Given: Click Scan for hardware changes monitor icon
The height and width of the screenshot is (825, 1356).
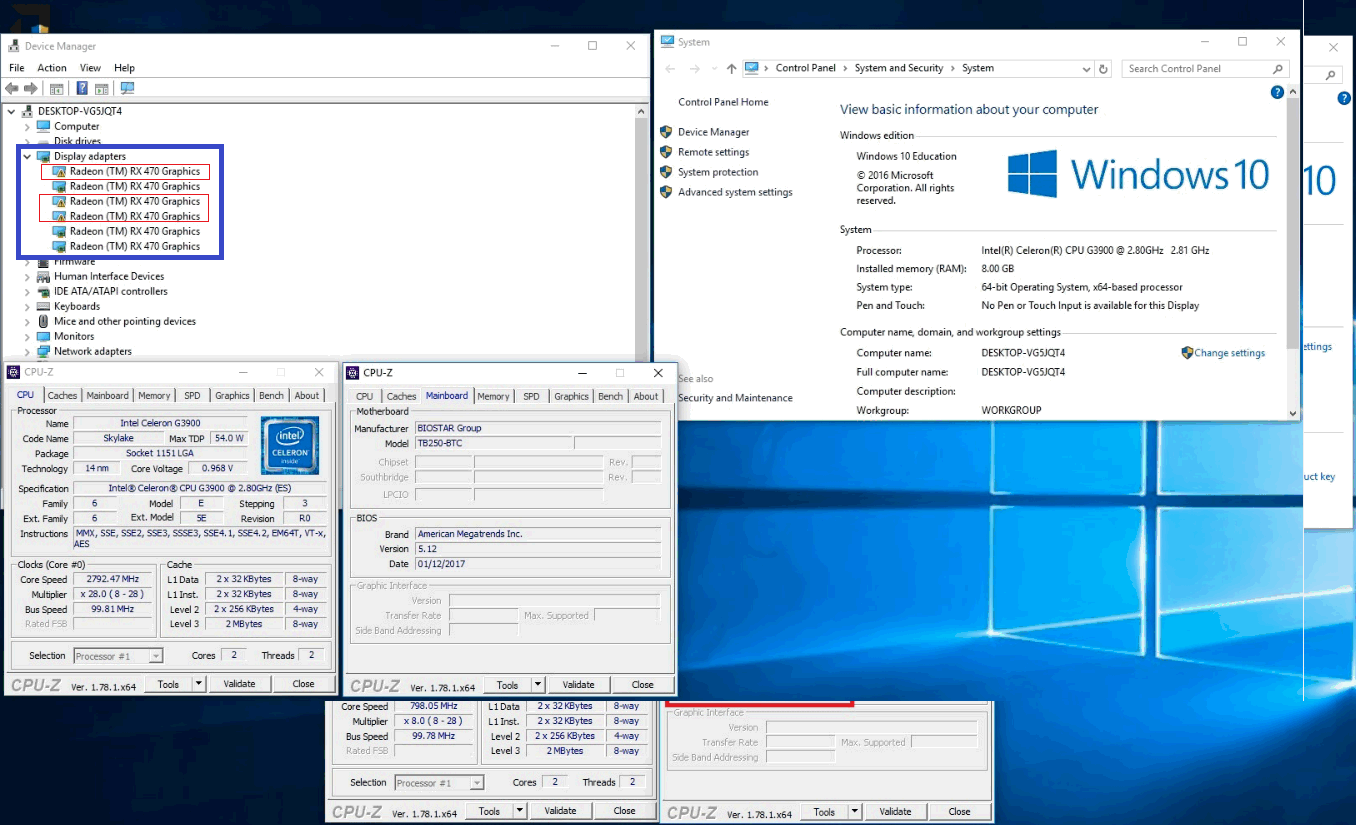Looking at the screenshot, I should tap(127, 89).
